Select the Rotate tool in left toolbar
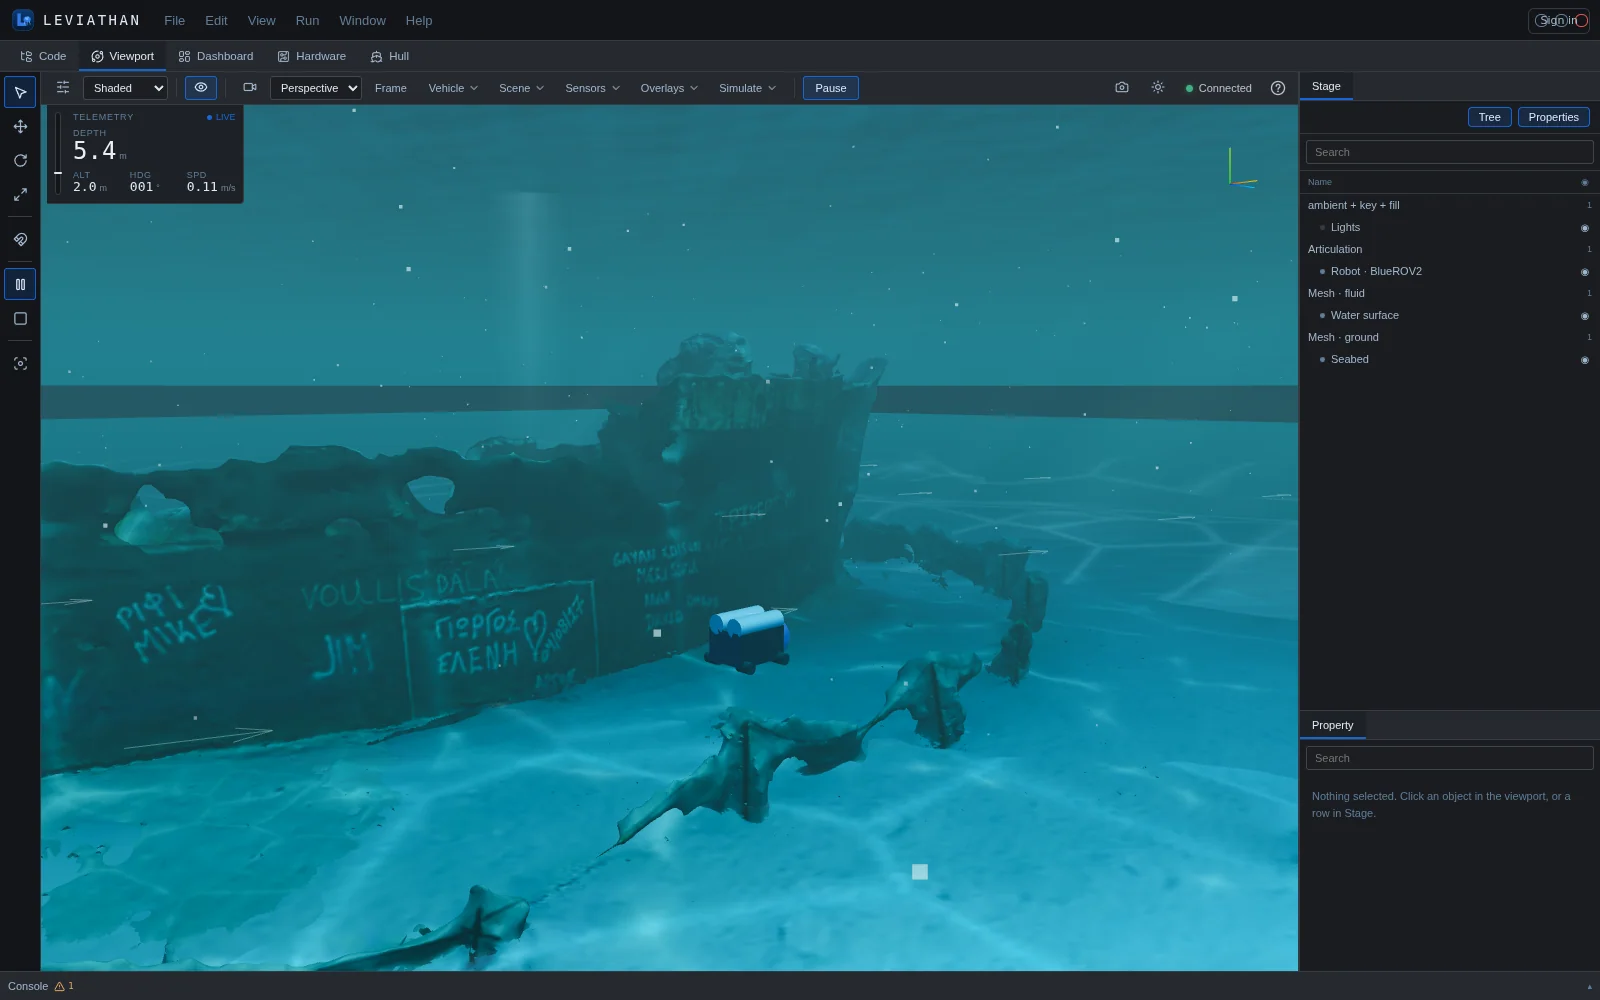 (20, 160)
